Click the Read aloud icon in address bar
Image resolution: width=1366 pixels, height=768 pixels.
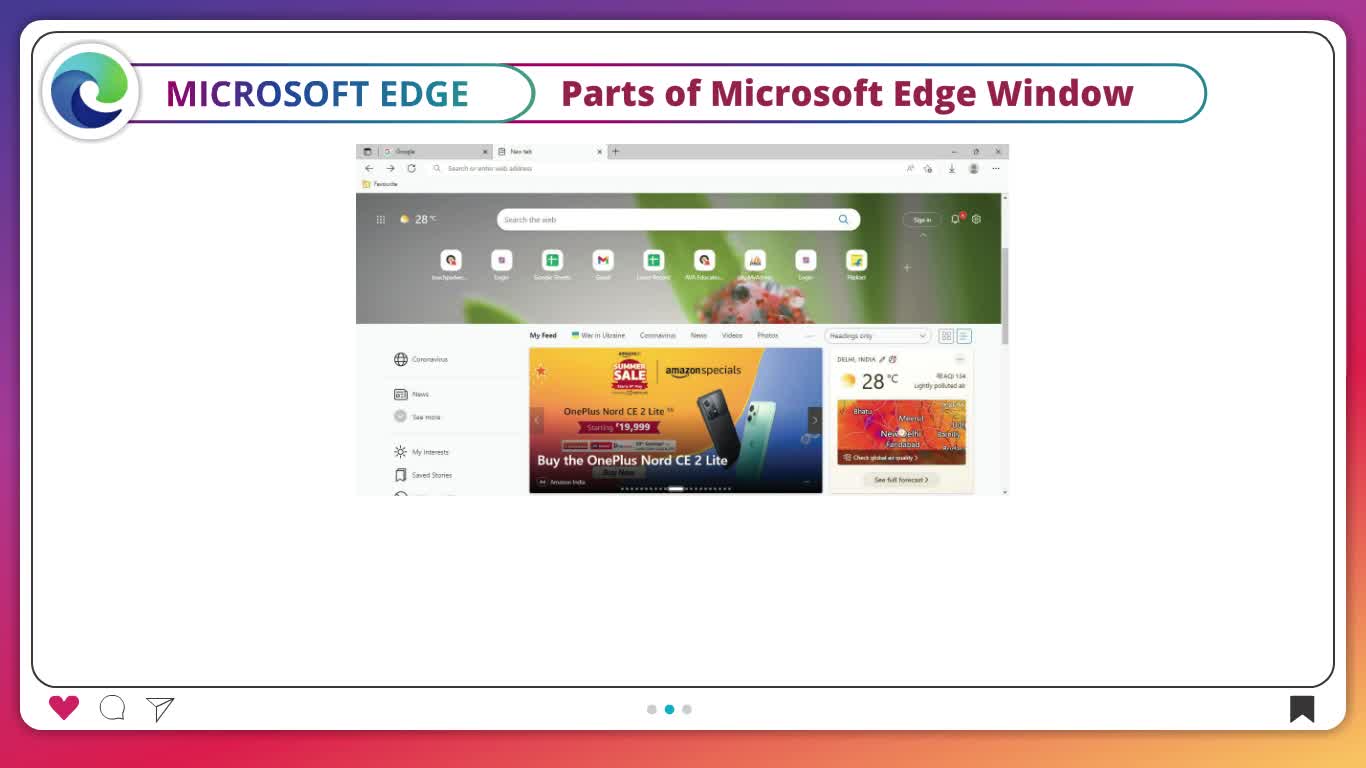coord(910,168)
